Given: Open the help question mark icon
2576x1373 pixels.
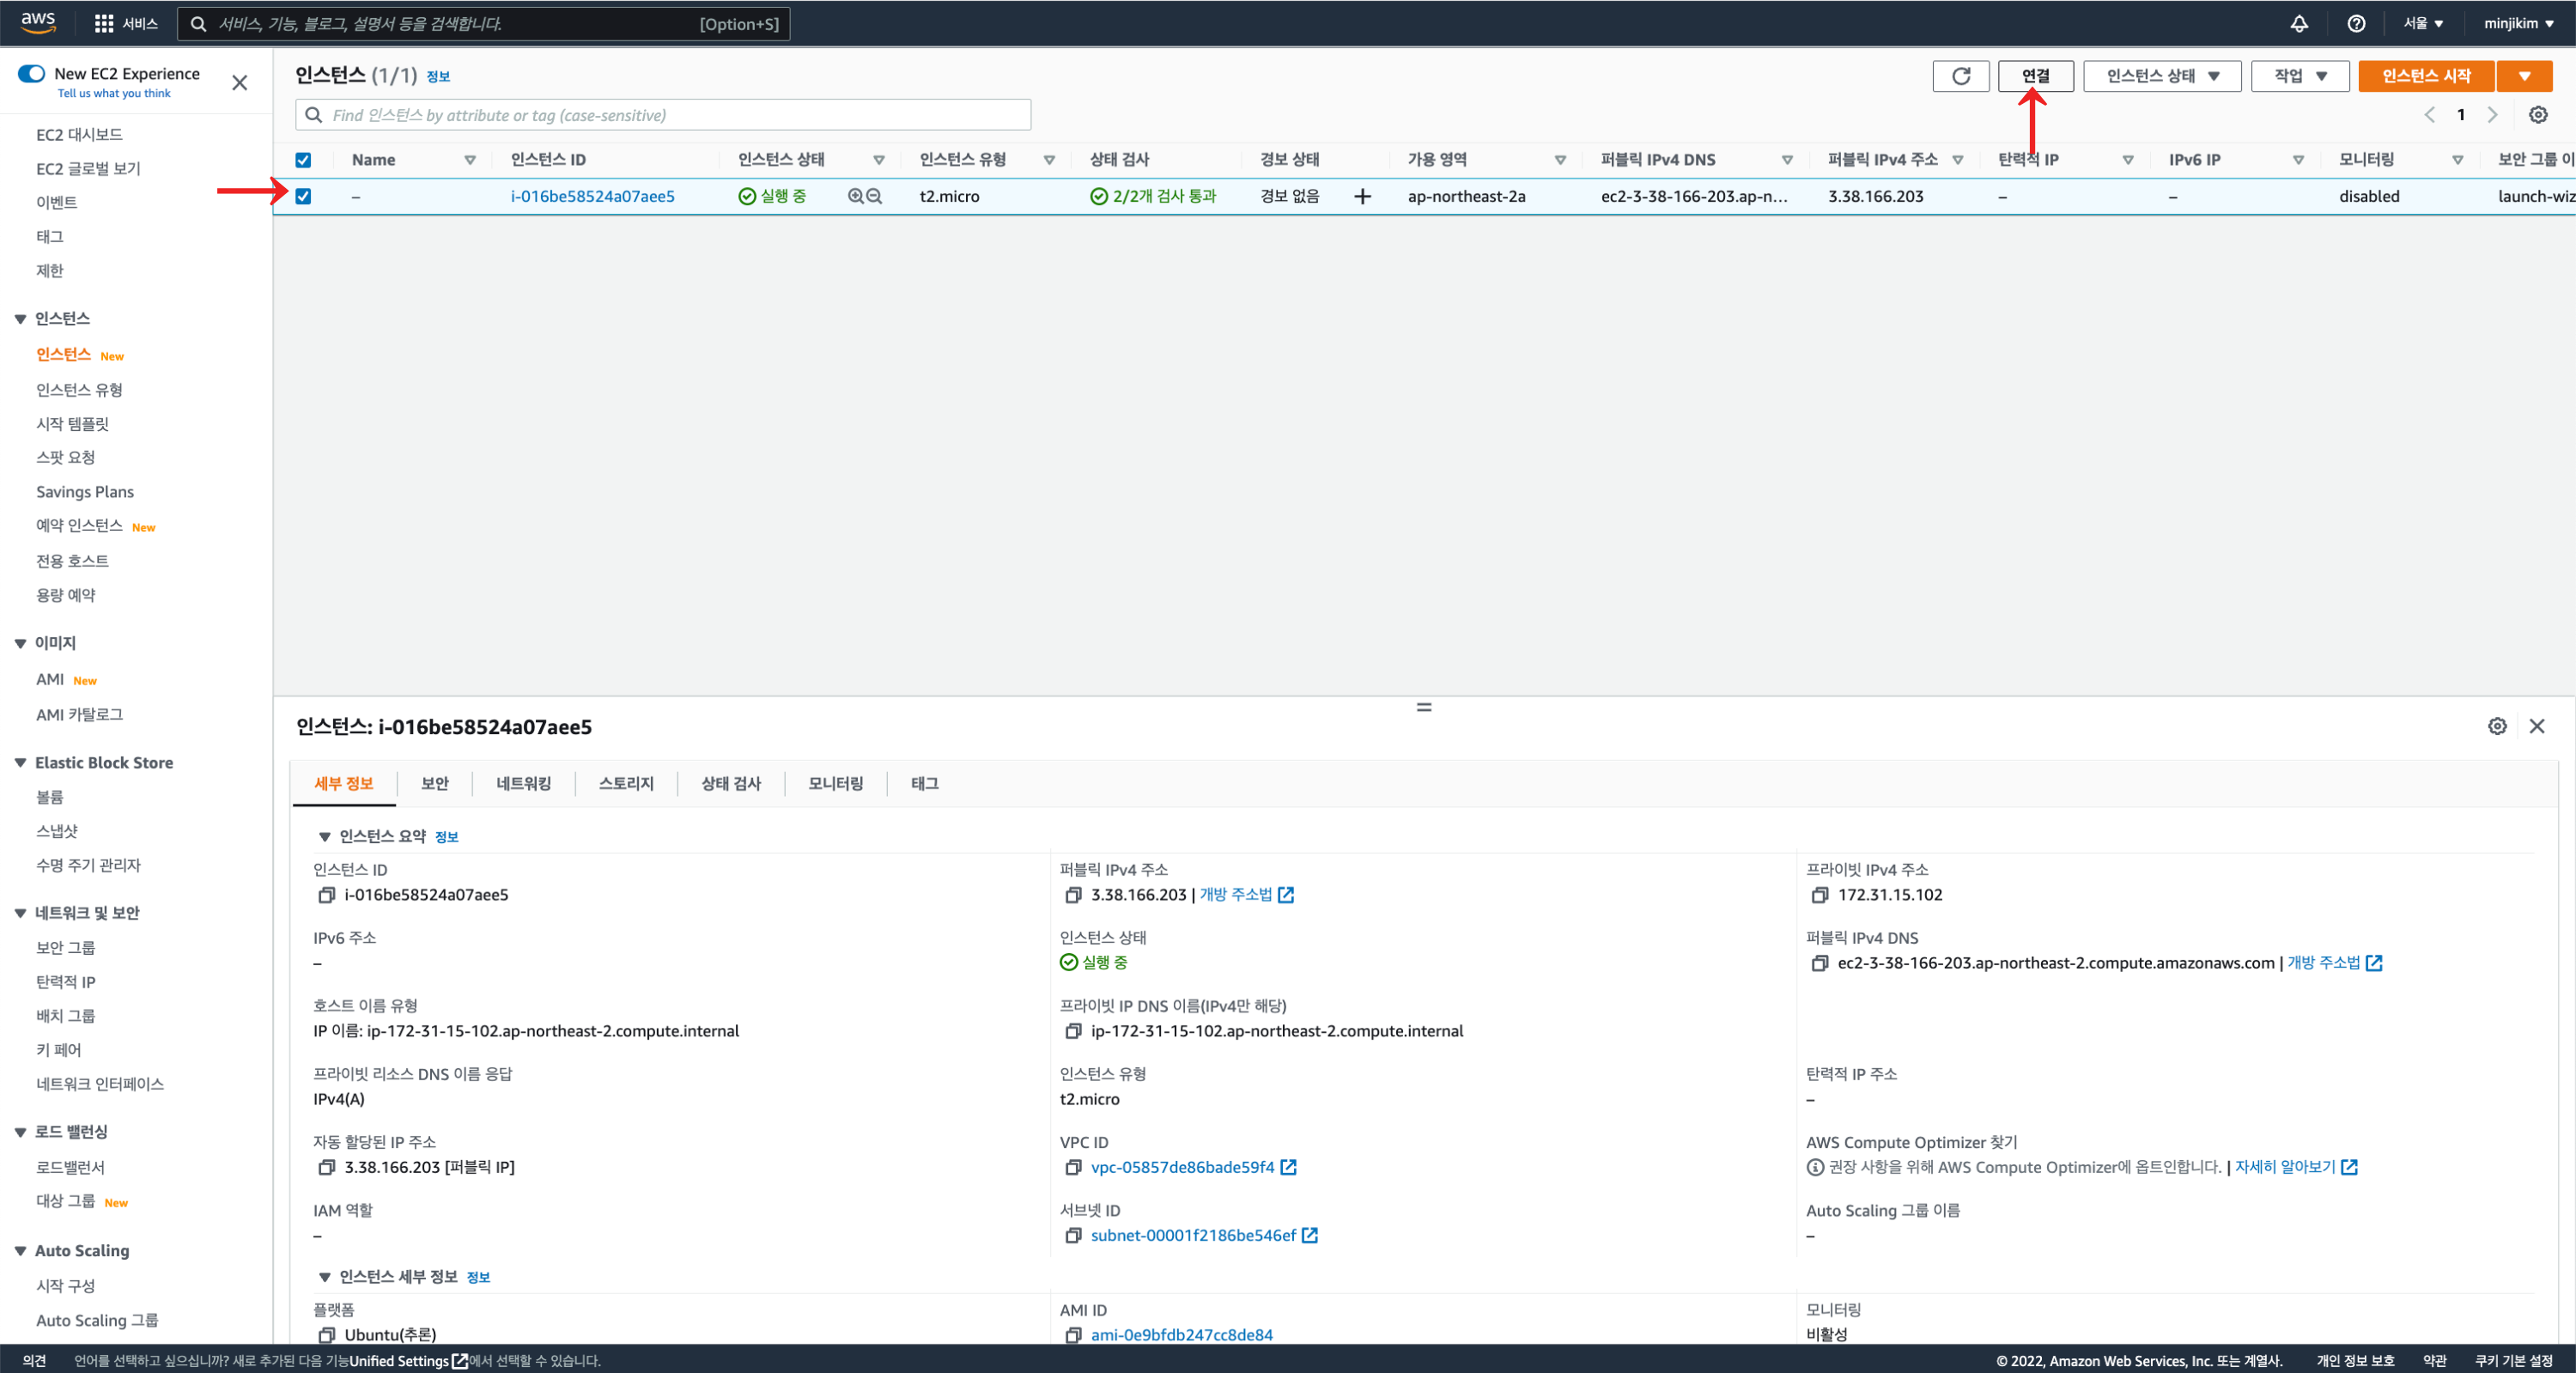Looking at the screenshot, I should 2356,23.
